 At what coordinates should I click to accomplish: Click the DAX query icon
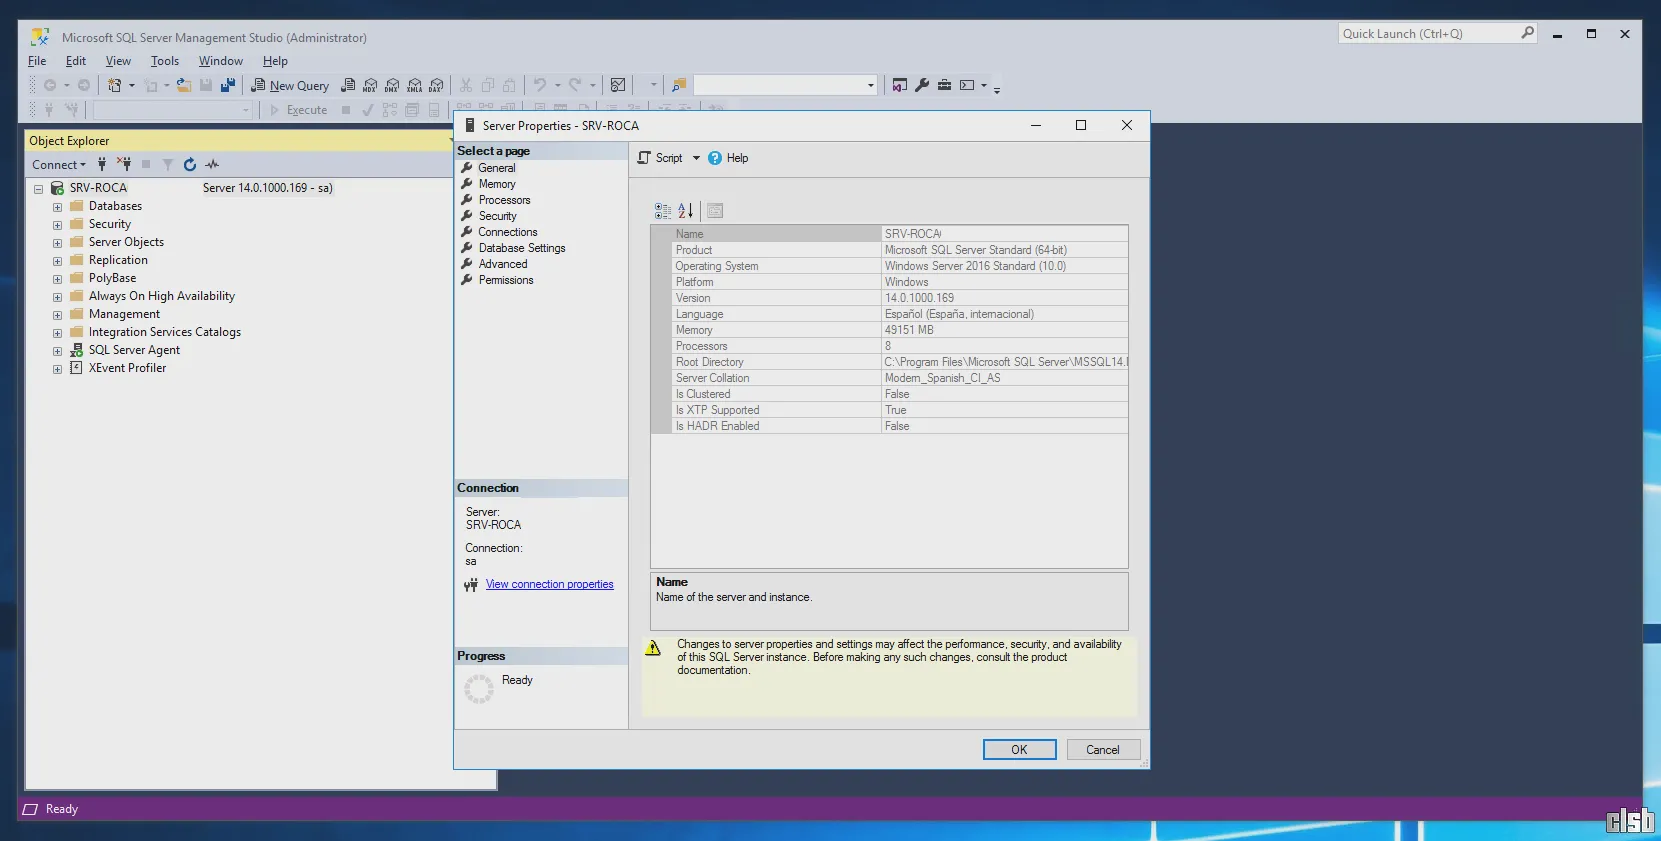click(436, 85)
